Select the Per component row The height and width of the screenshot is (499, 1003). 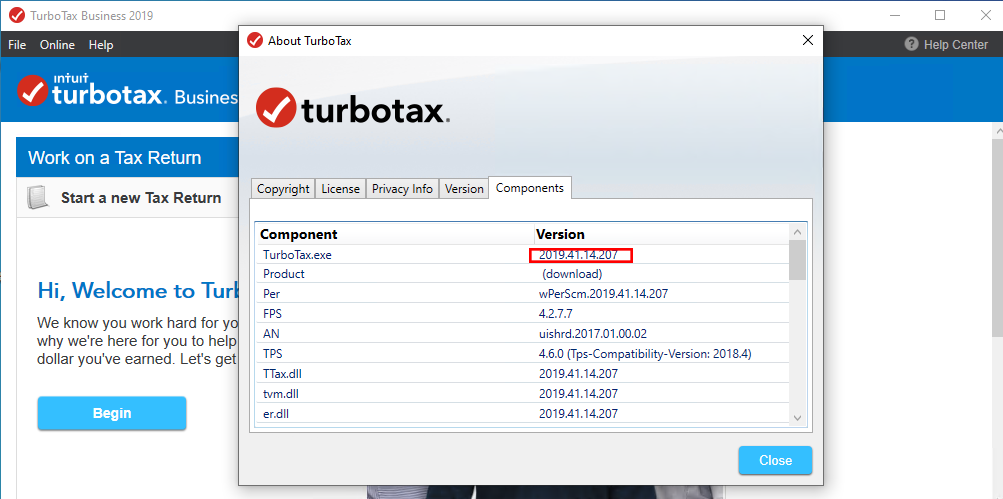(523, 294)
